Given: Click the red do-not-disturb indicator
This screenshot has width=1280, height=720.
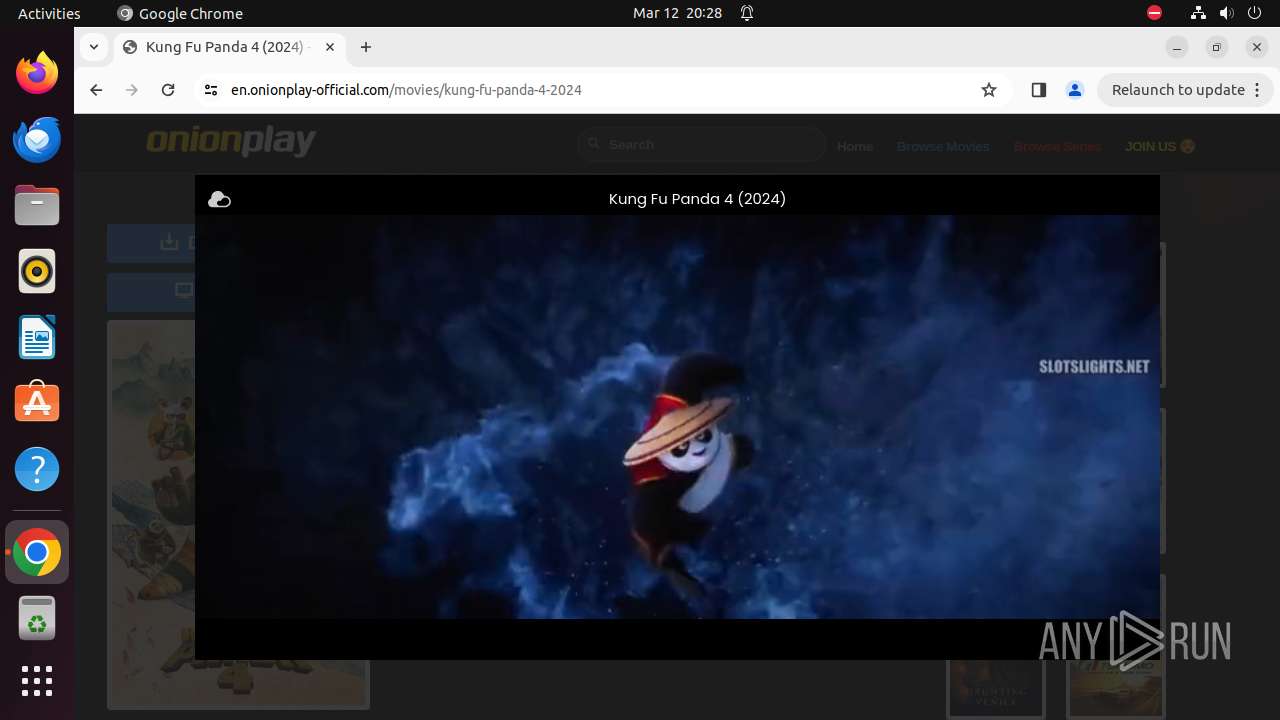Looking at the screenshot, I should click(x=1154, y=13).
